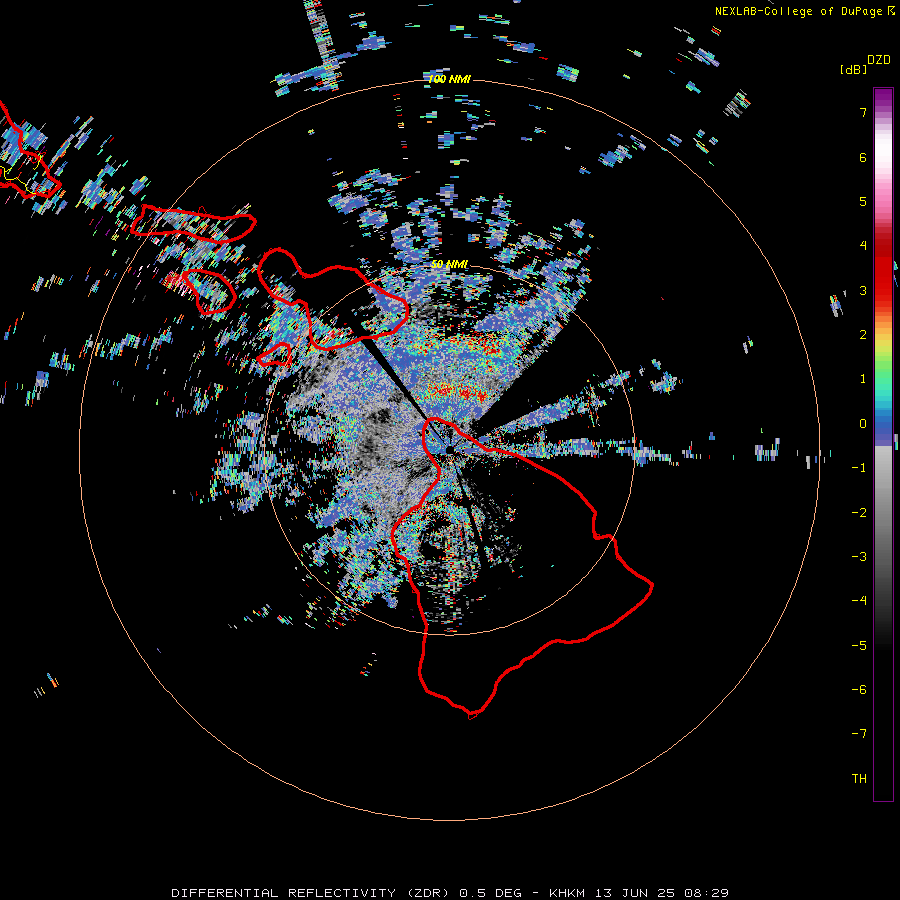This screenshot has width=900, height=900.
Task: Click the DZD legend title
Action: click(x=879, y=60)
